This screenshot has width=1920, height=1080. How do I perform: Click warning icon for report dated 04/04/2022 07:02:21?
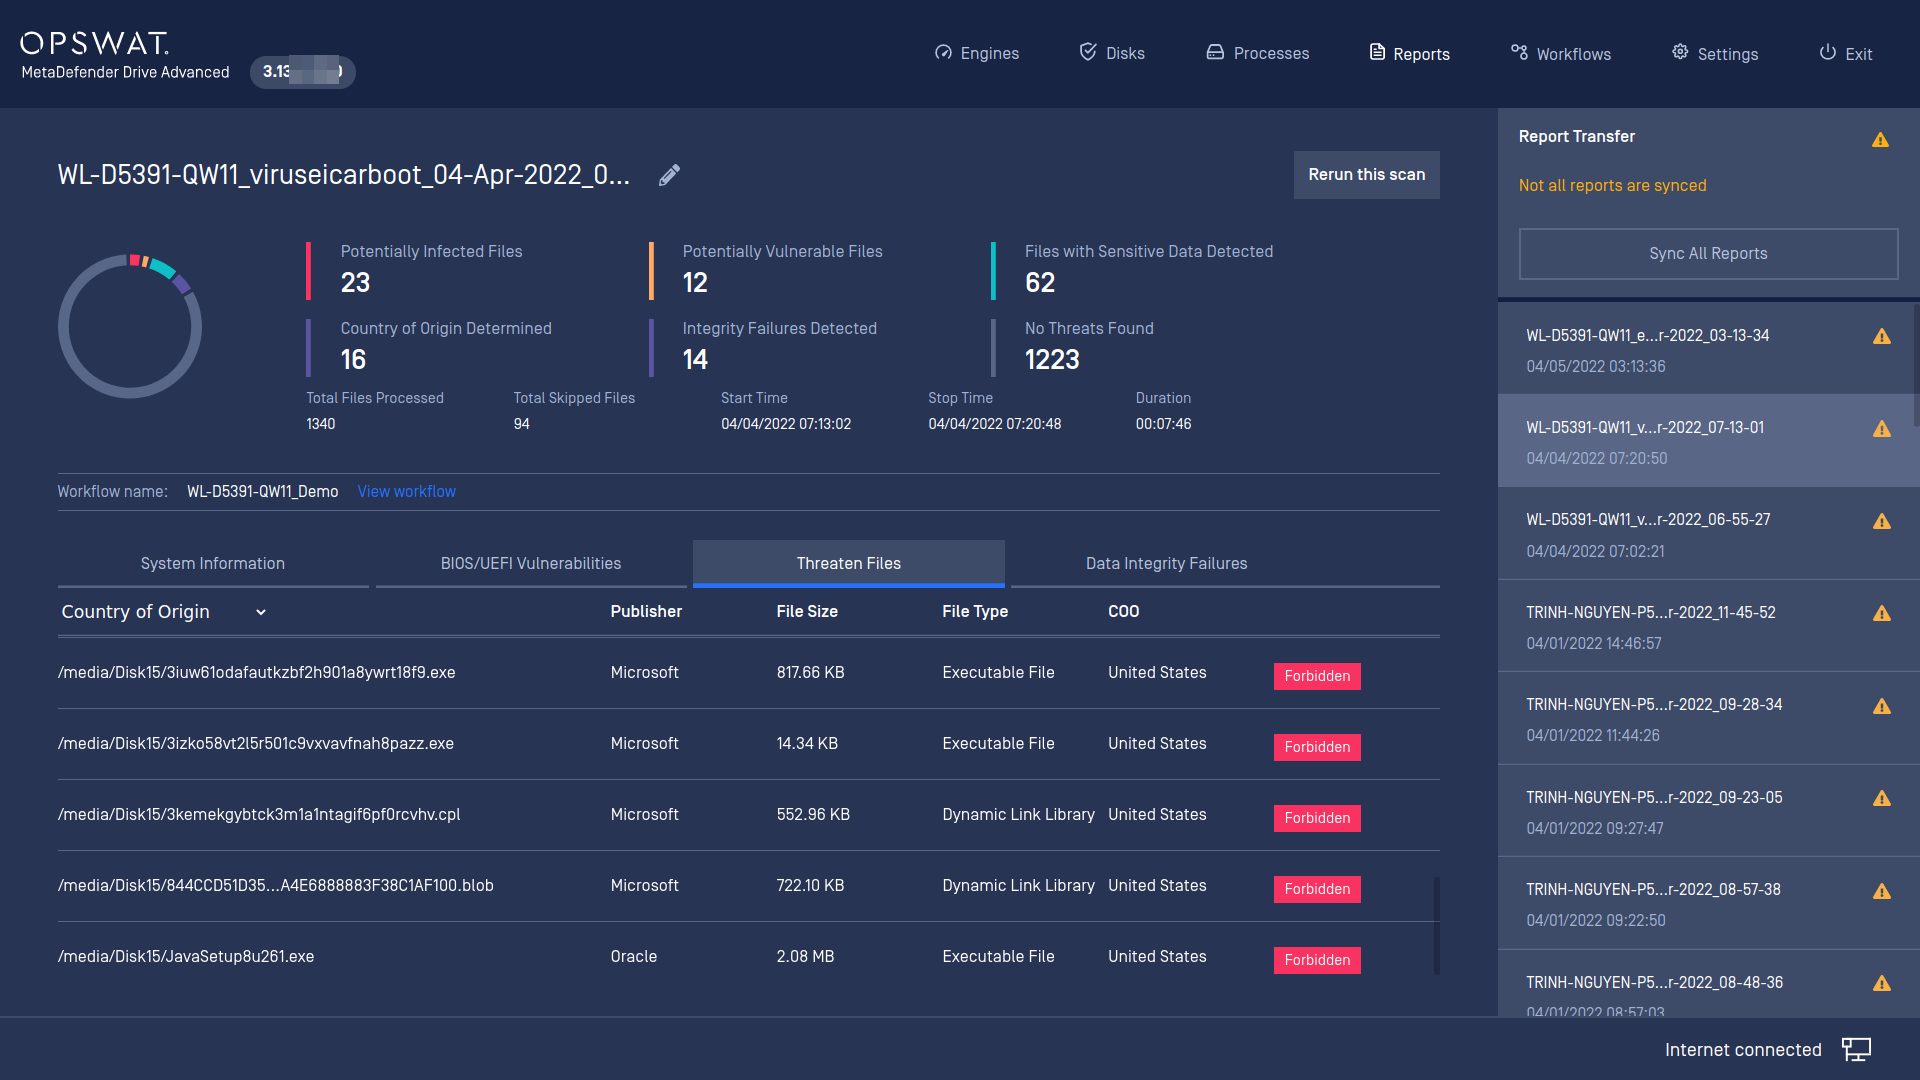(1882, 522)
